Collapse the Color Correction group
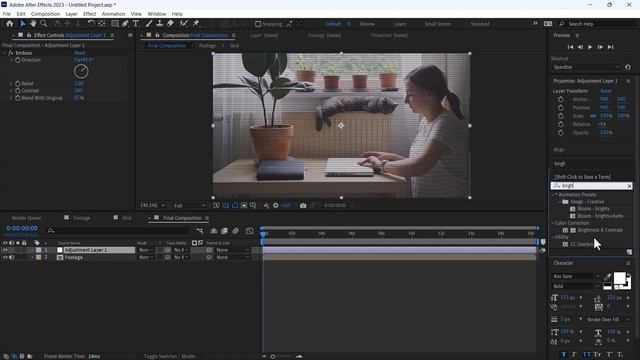640x360 pixels. [553, 223]
